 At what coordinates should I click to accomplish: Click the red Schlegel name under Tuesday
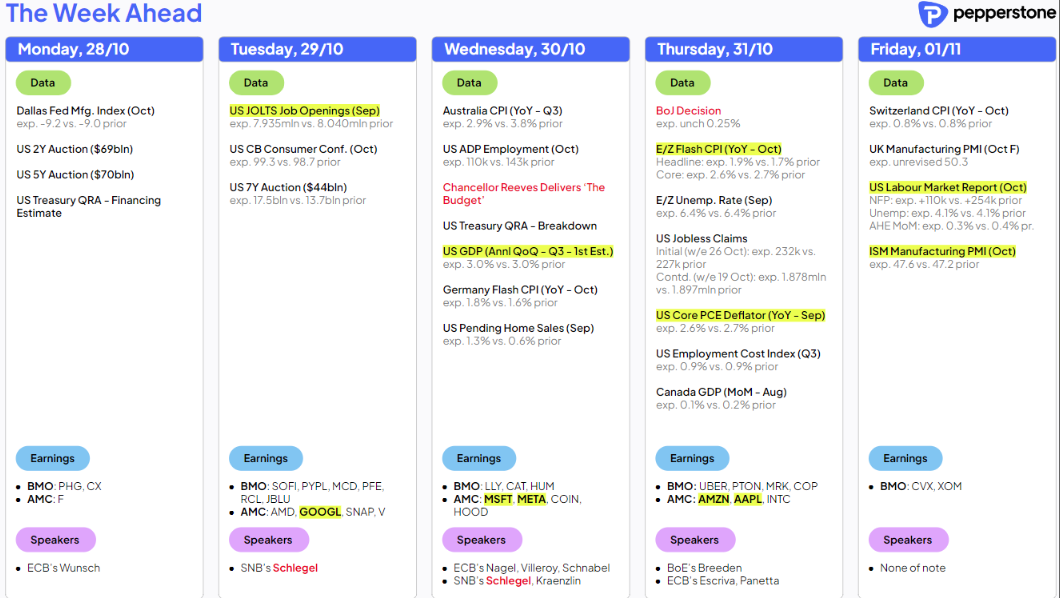pyautogui.click(x=295, y=568)
